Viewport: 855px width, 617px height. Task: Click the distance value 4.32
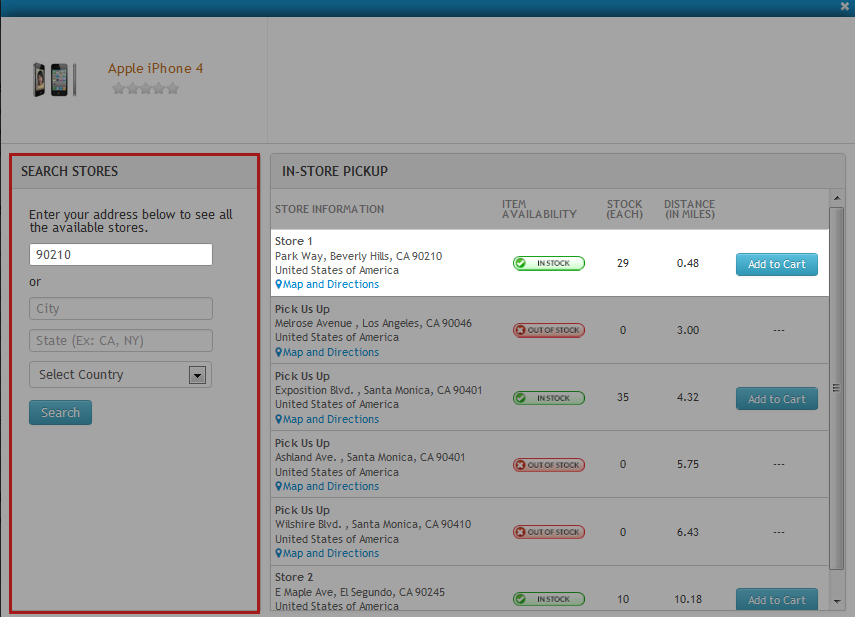coord(688,398)
